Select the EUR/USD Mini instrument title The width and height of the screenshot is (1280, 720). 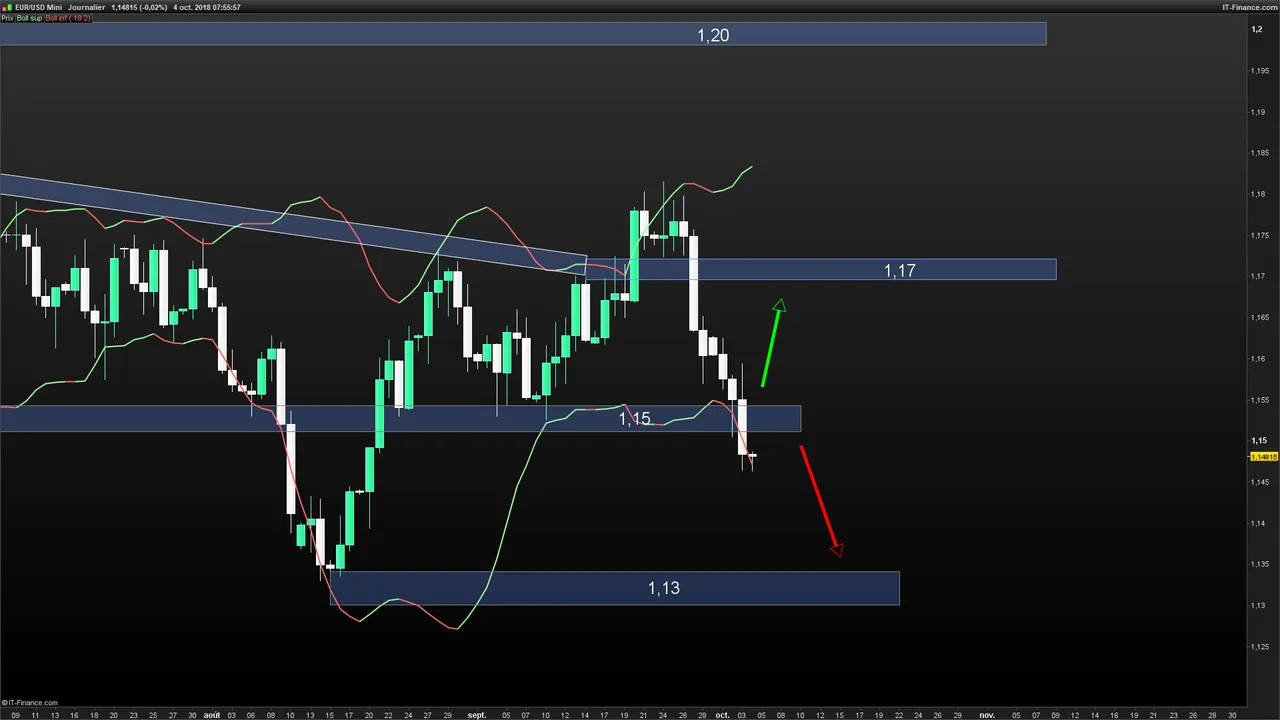39,7
